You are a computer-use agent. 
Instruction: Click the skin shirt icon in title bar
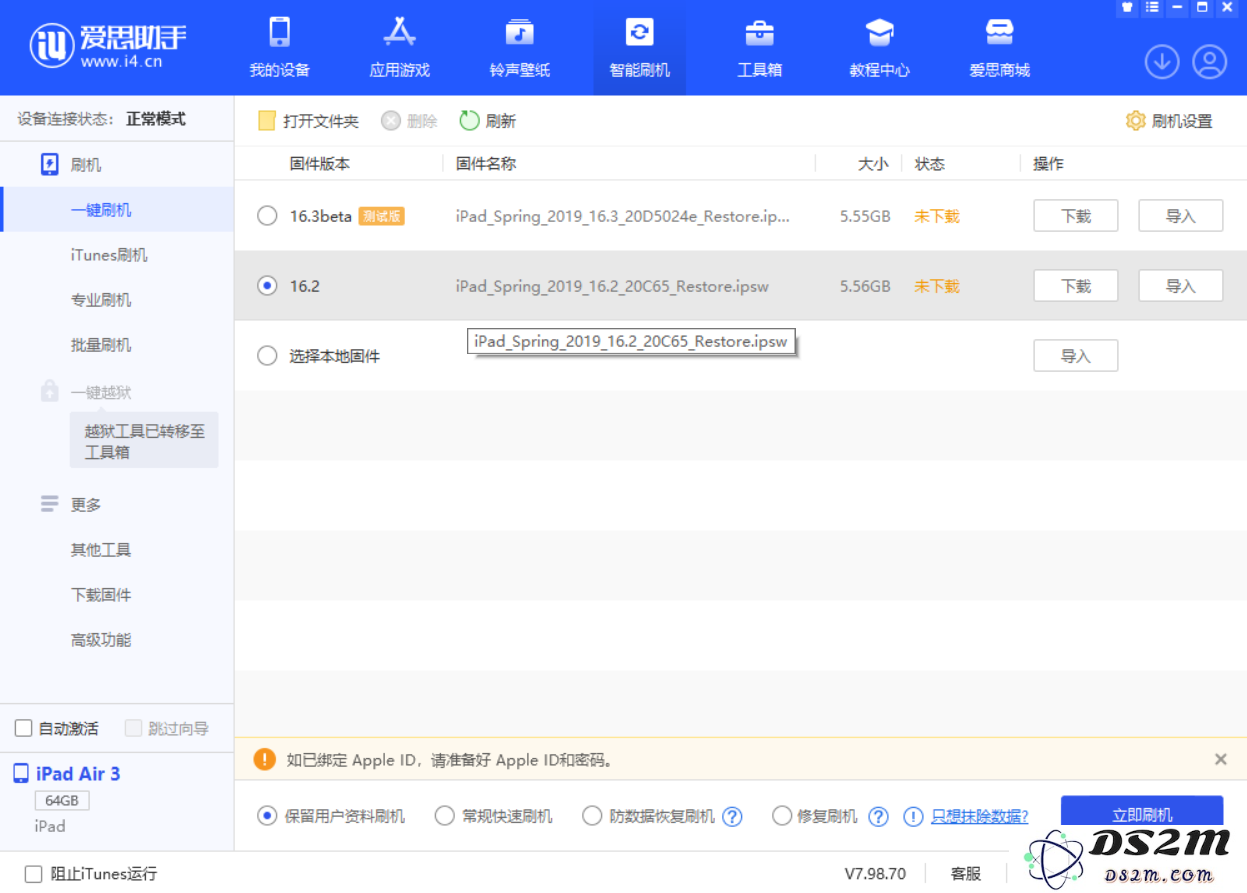pyautogui.click(x=1127, y=7)
